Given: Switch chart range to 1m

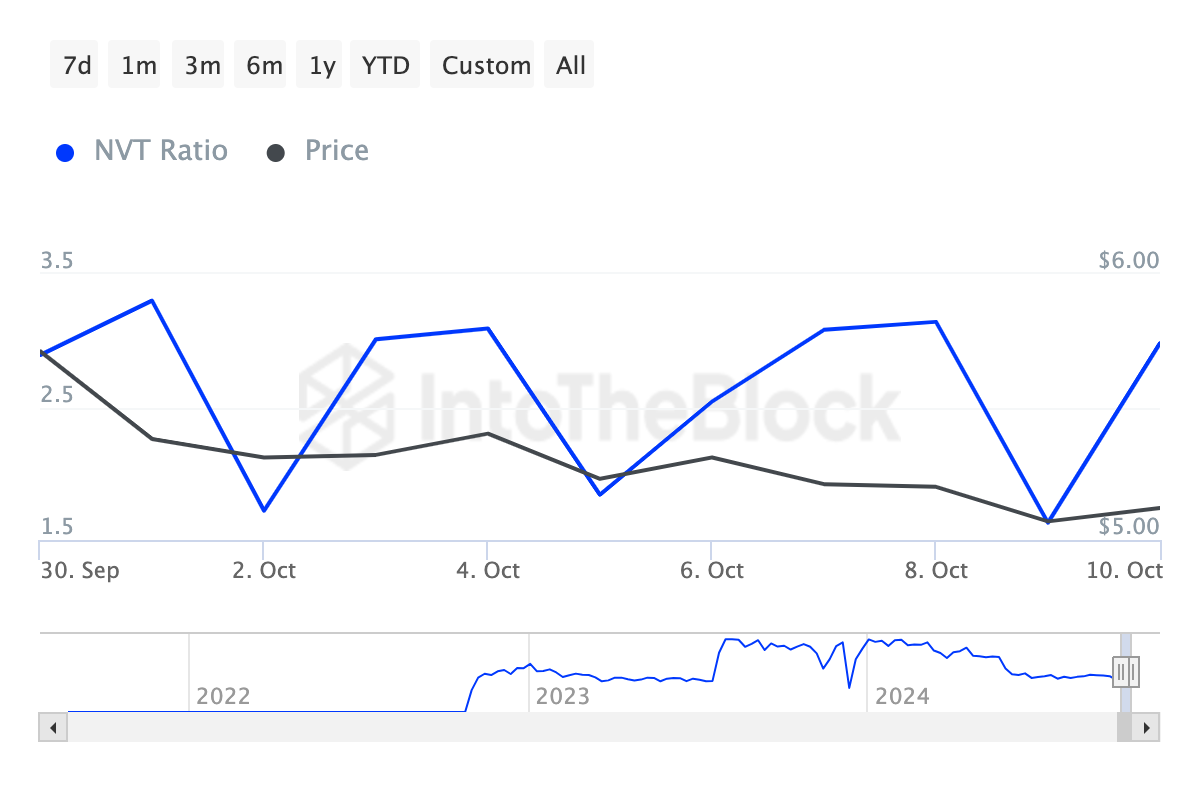Looking at the screenshot, I should click(x=138, y=65).
